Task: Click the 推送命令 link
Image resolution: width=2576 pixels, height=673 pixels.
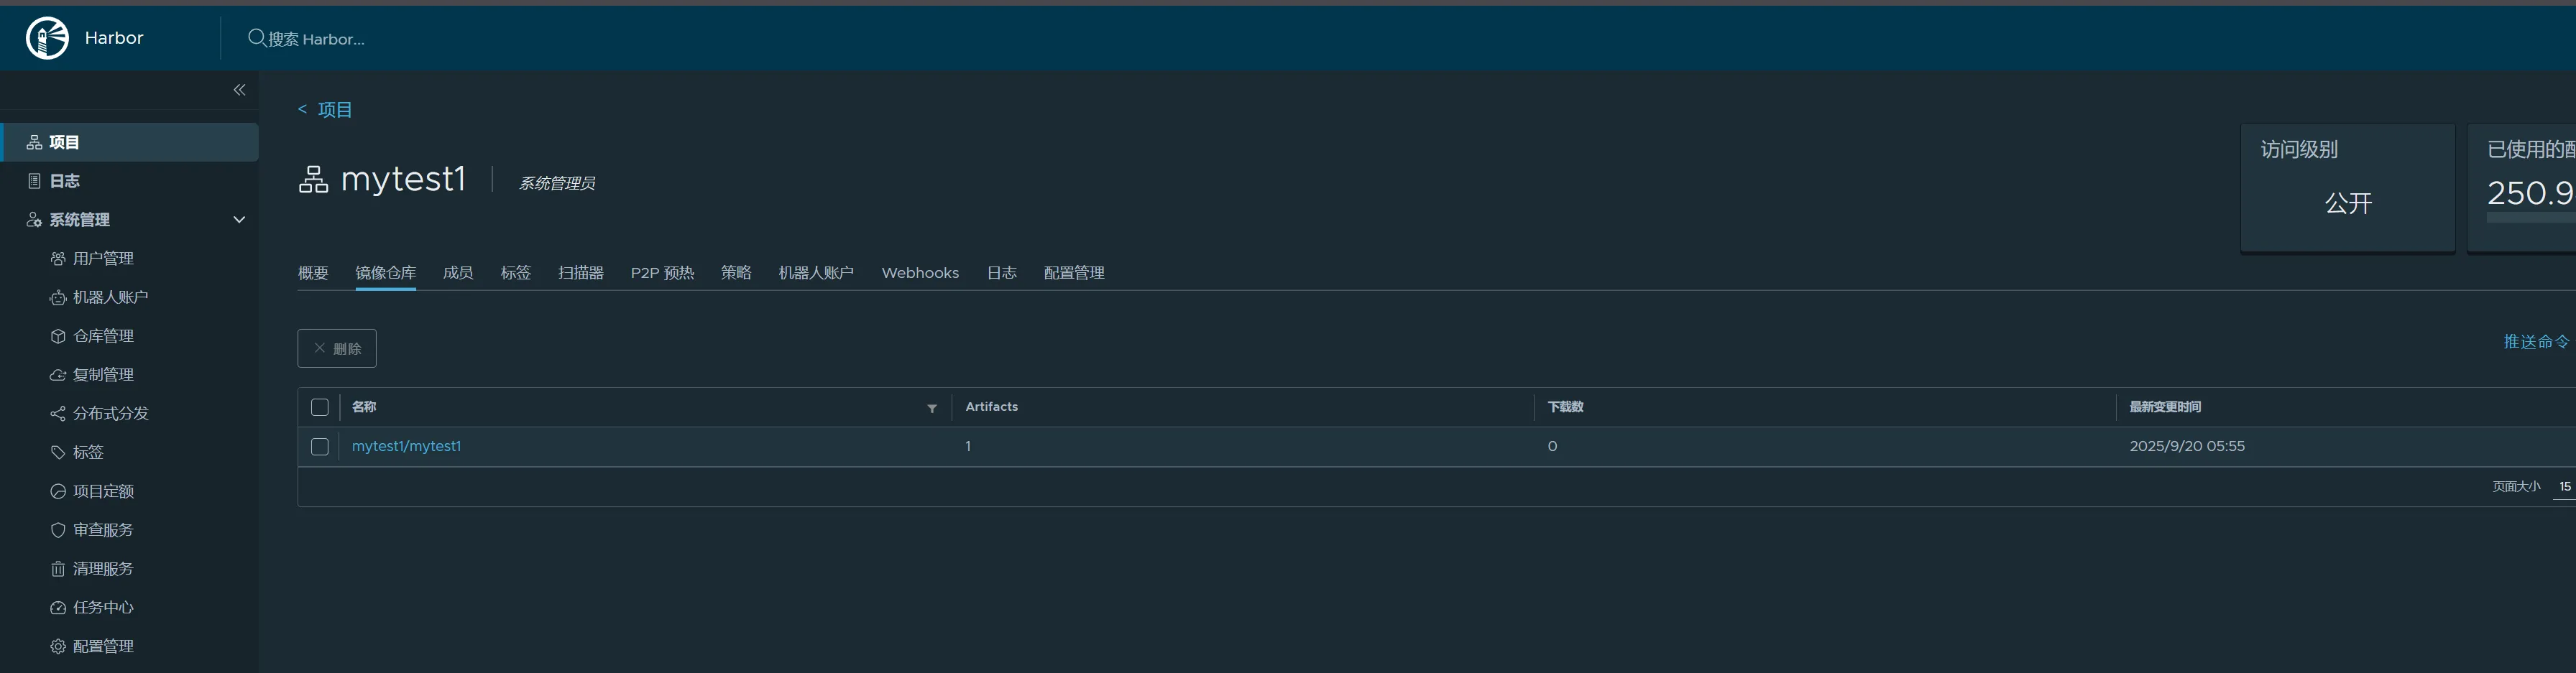Action: coord(2536,342)
